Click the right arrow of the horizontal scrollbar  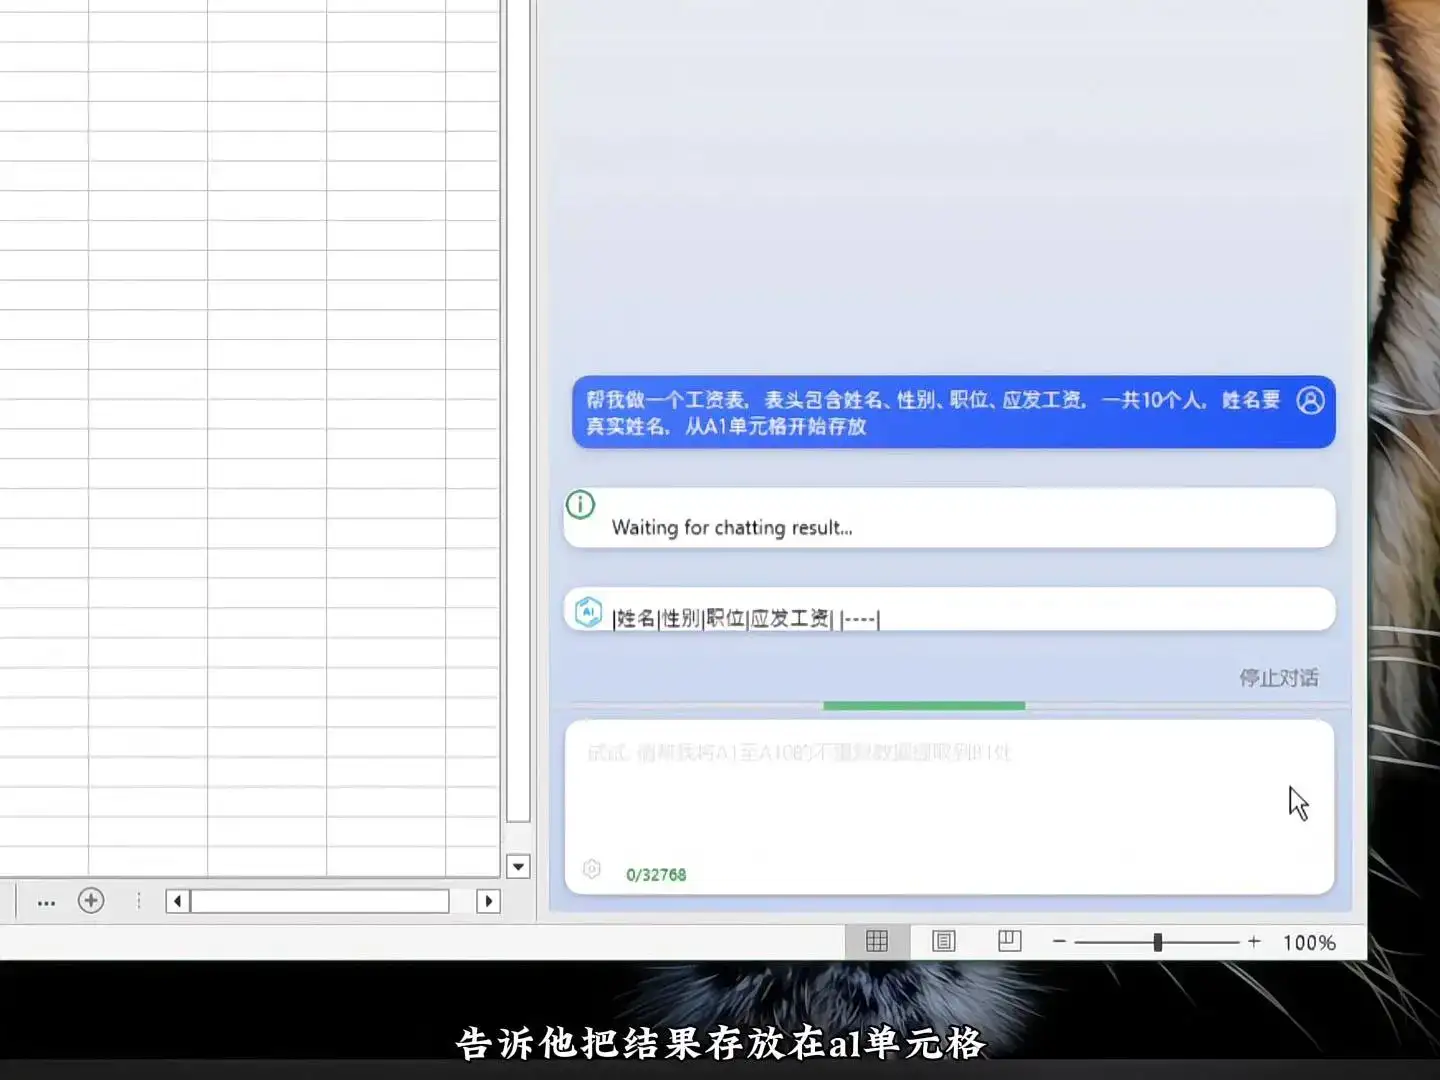489,901
